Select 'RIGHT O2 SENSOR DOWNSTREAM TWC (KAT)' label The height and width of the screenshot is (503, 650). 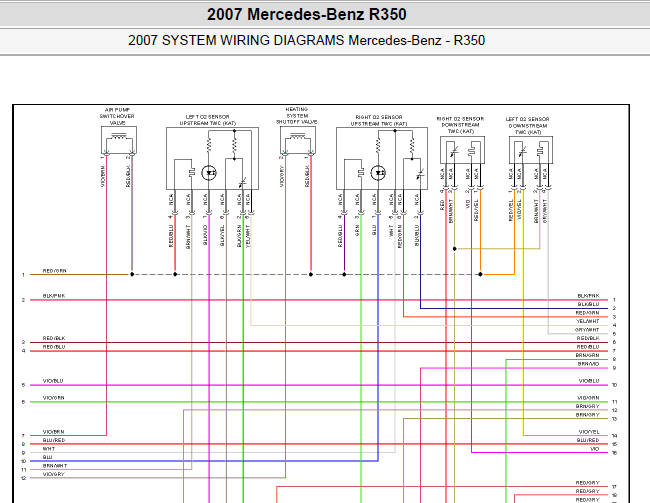tap(460, 125)
